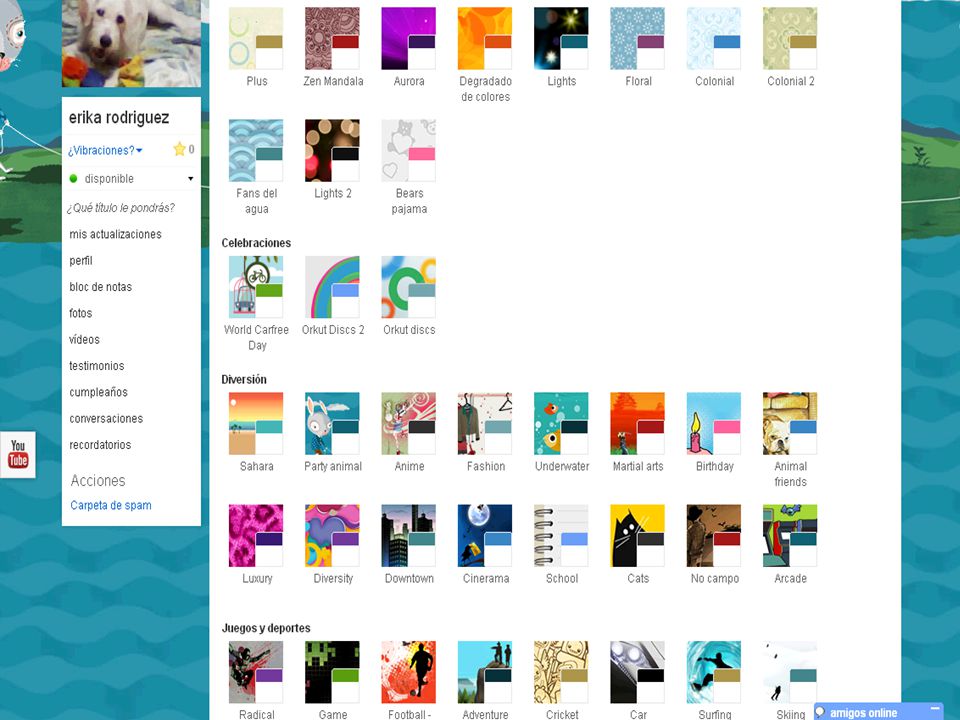Click the erika rodriguez profile name

tap(119, 118)
